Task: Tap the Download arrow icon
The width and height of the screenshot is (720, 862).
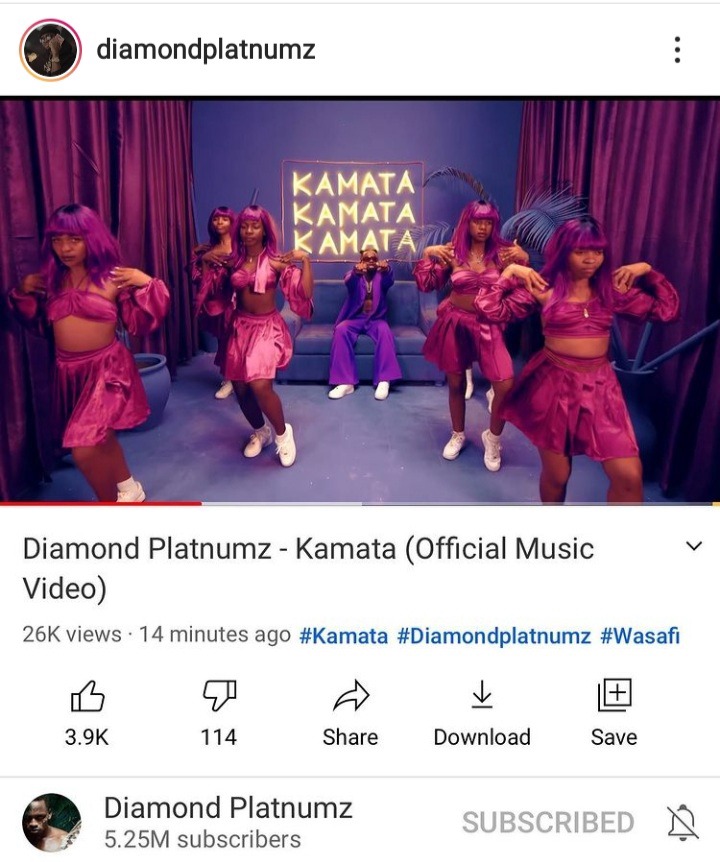Action: pos(482,694)
